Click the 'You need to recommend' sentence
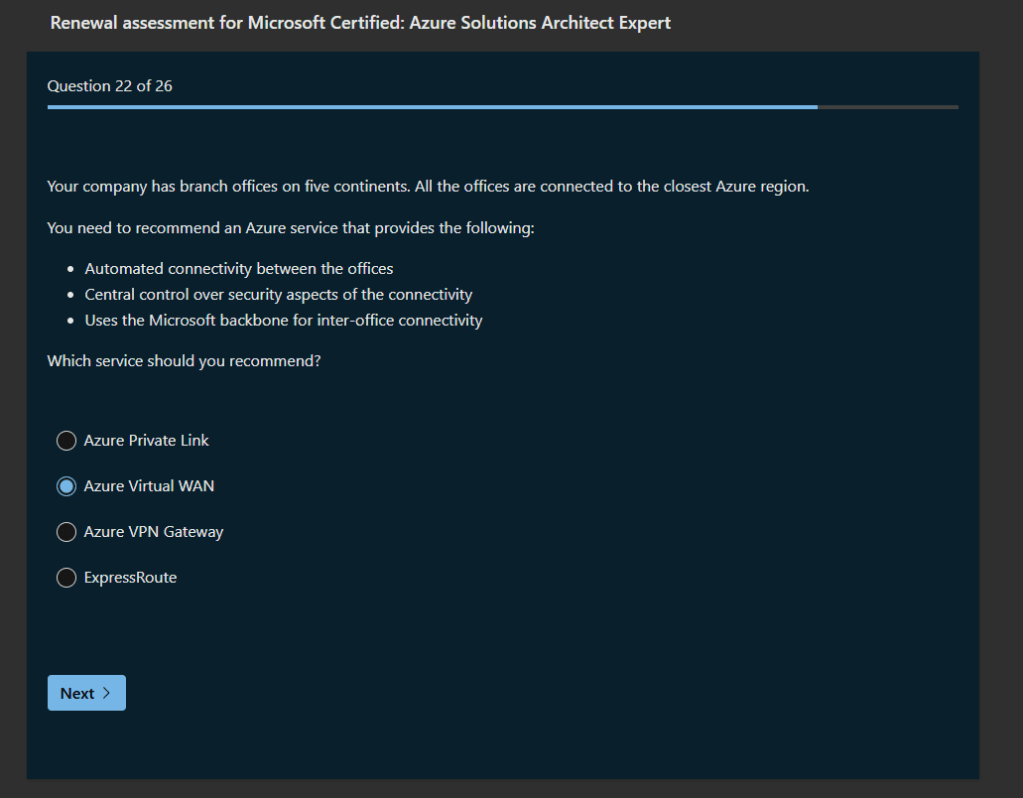Viewport: 1023px width, 798px height. tap(290, 228)
